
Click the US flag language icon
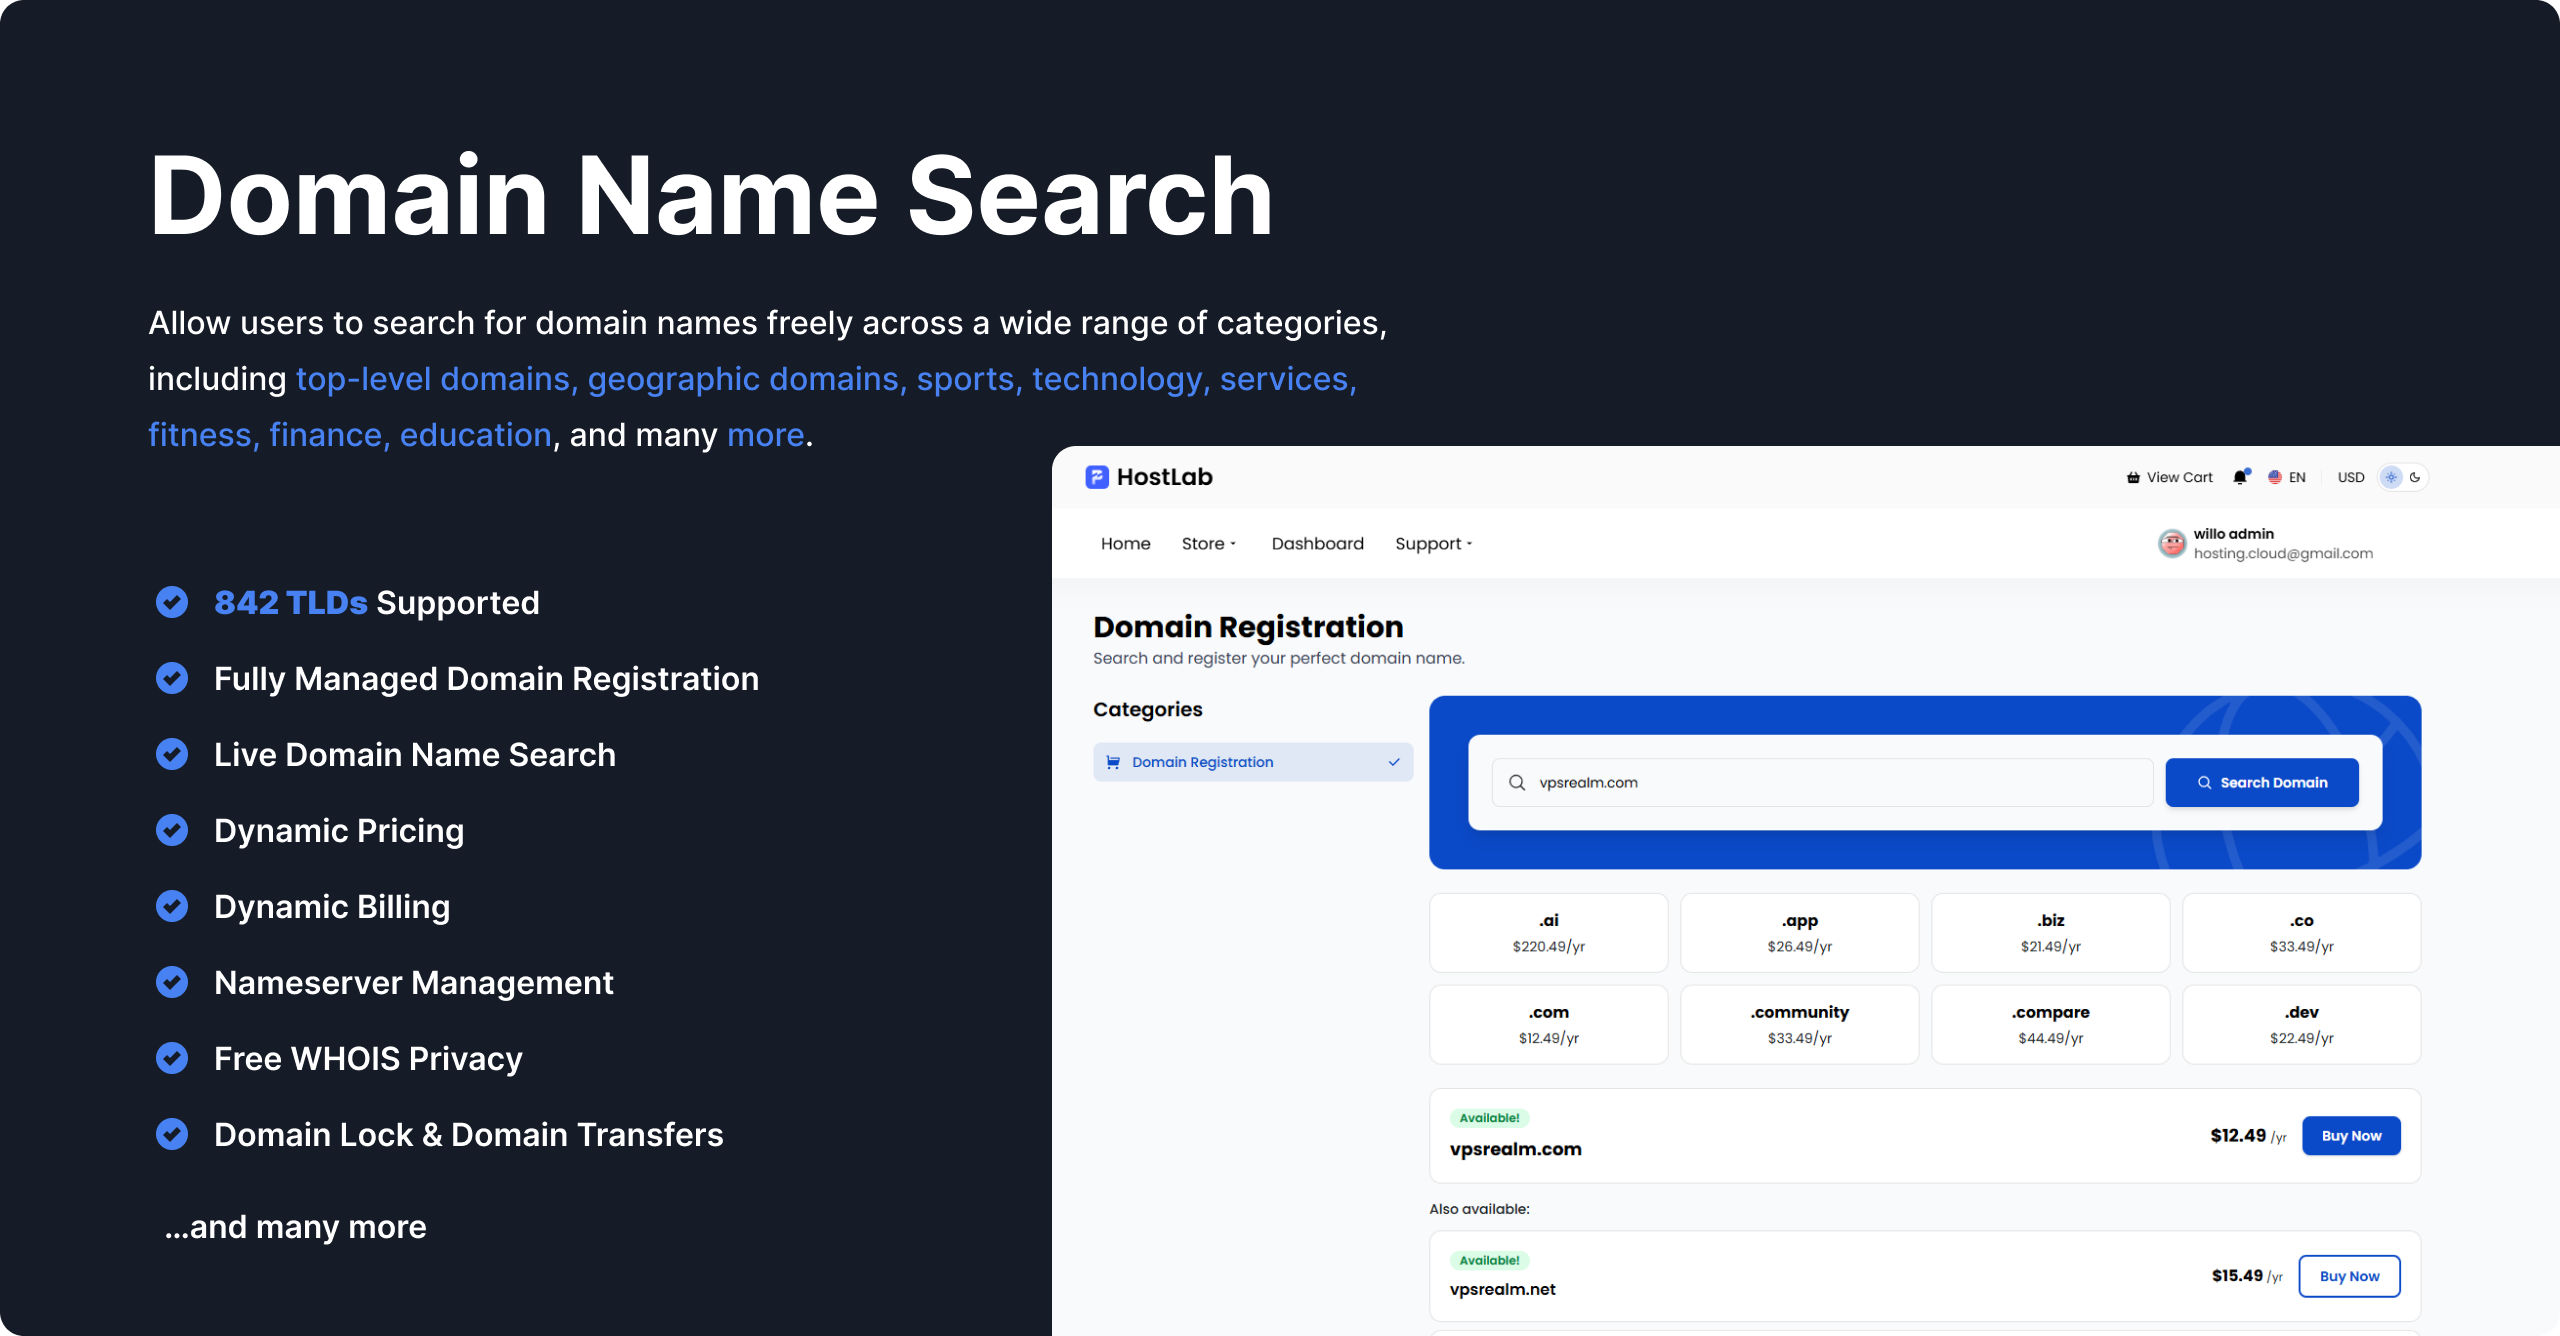pyautogui.click(x=2275, y=477)
